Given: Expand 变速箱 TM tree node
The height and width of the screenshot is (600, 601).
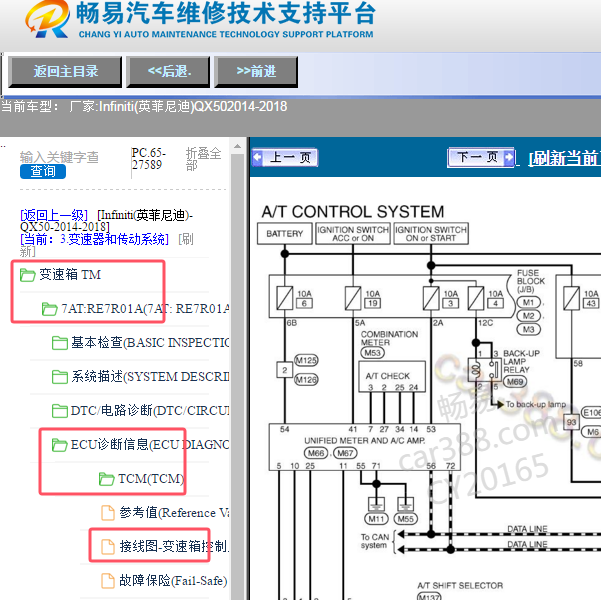Looking at the screenshot, I should coord(70,275).
